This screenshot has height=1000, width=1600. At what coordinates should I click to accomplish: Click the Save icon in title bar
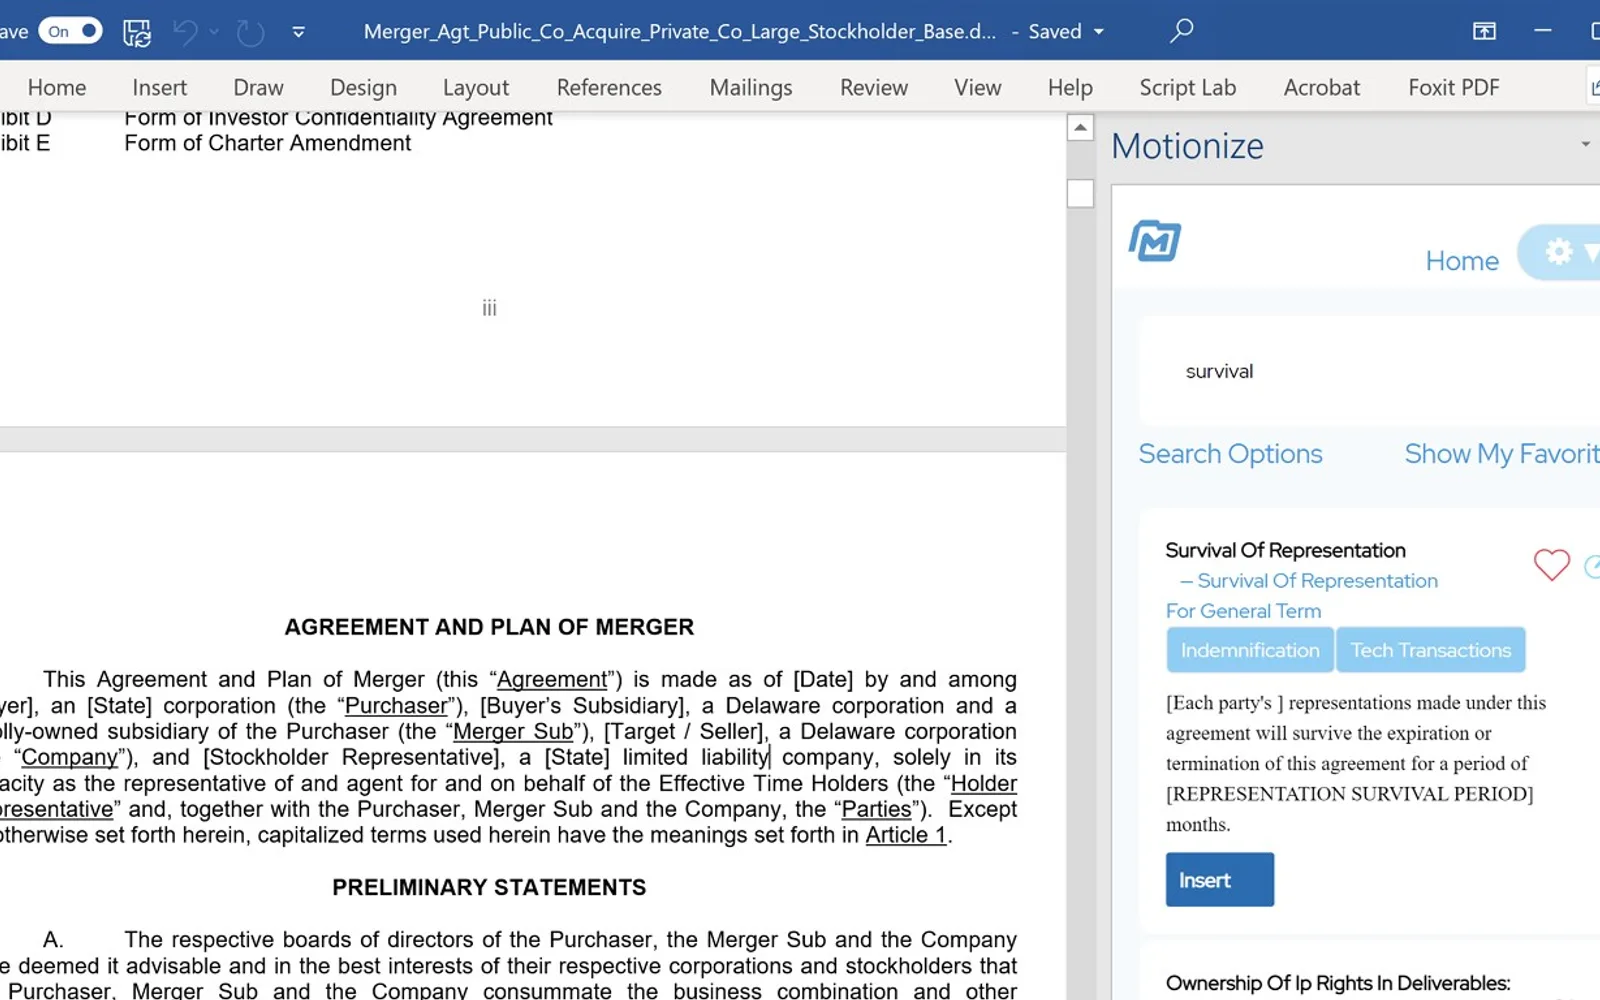point(137,32)
